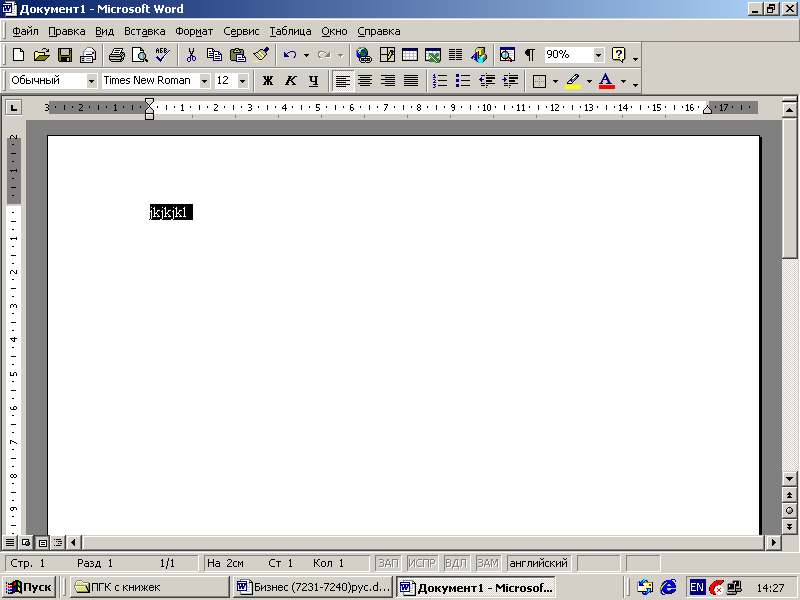Click the Пуск start button
Viewport: 800px width, 600px height.
click(29, 587)
